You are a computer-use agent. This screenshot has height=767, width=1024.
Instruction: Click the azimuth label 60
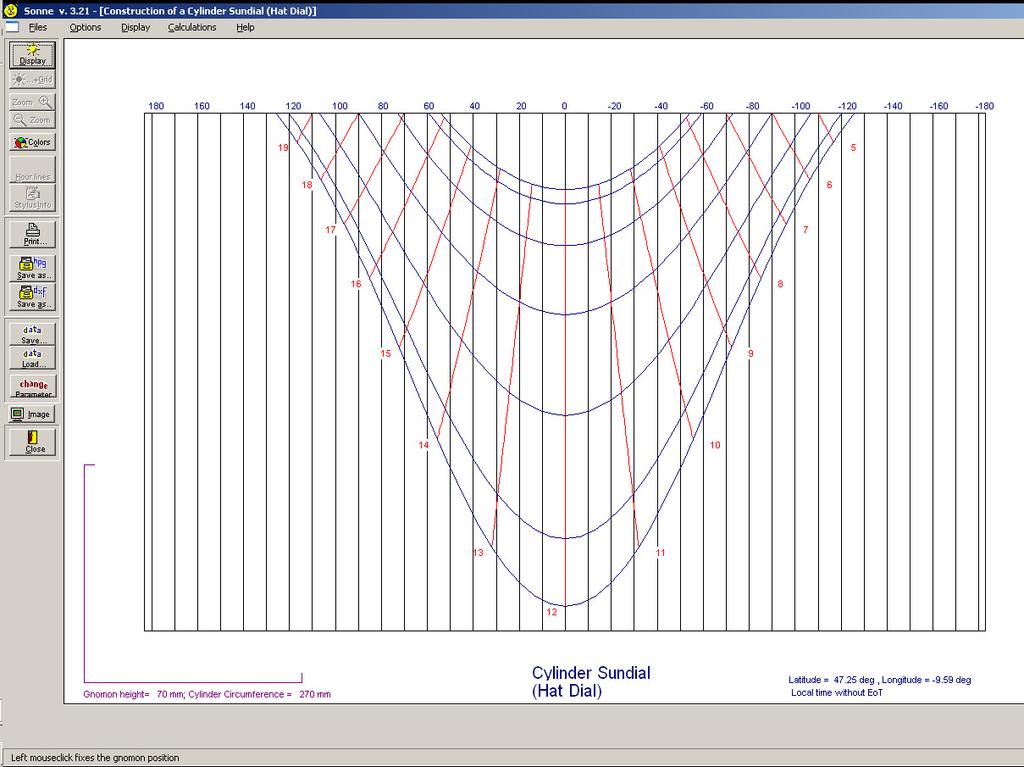pyautogui.click(x=428, y=106)
